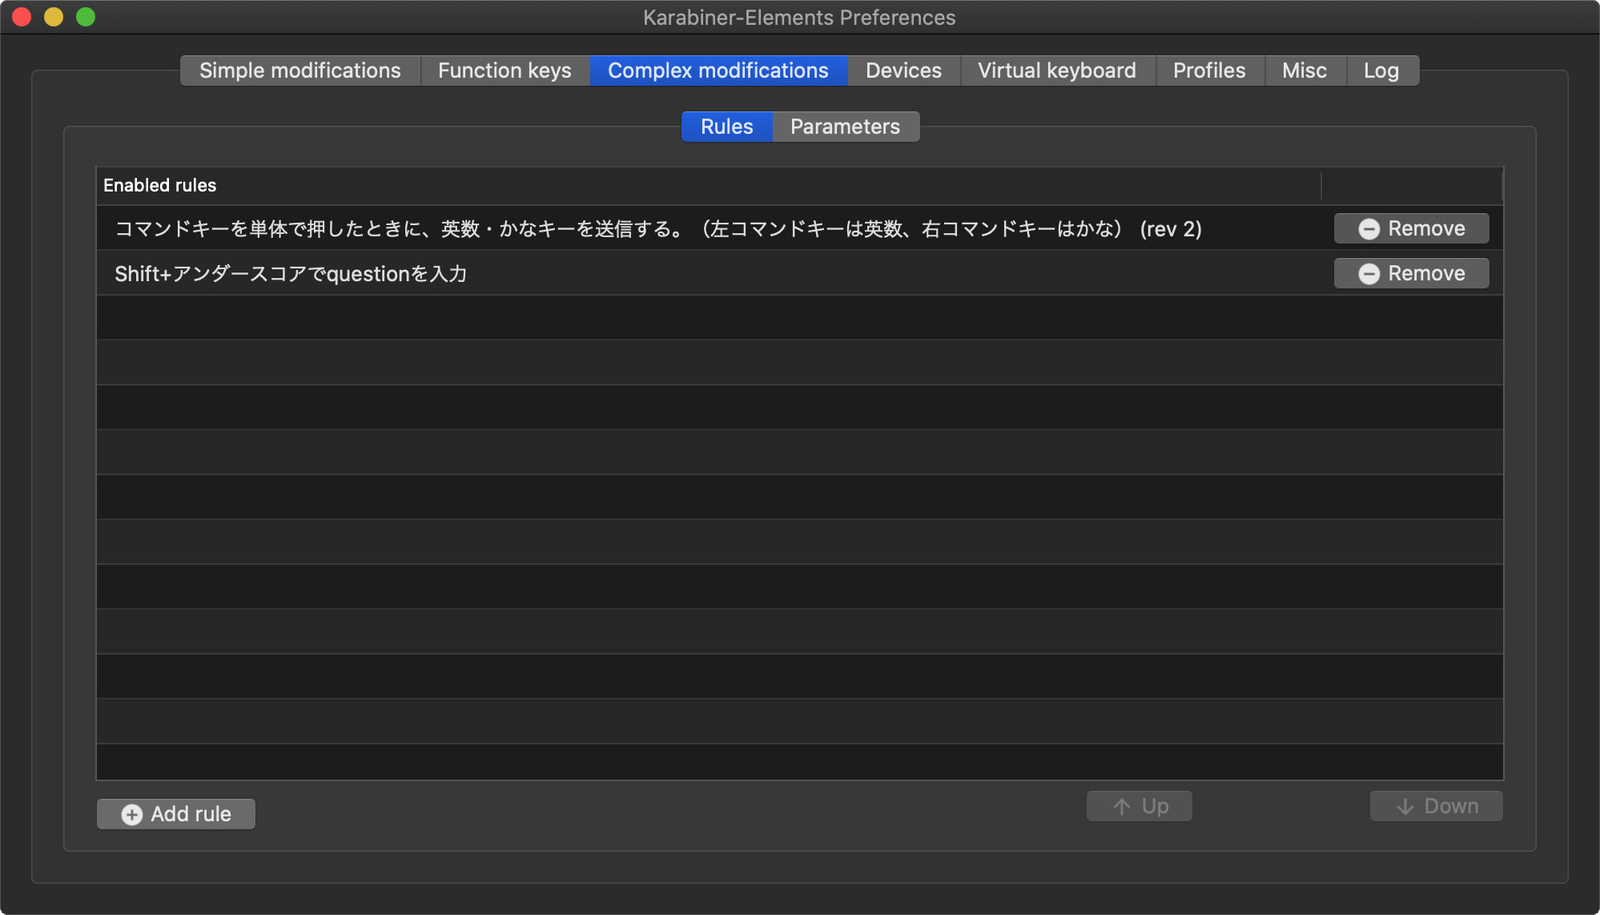The width and height of the screenshot is (1600, 915).
Task: Open the Function keys tab
Action: pos(504,70)
